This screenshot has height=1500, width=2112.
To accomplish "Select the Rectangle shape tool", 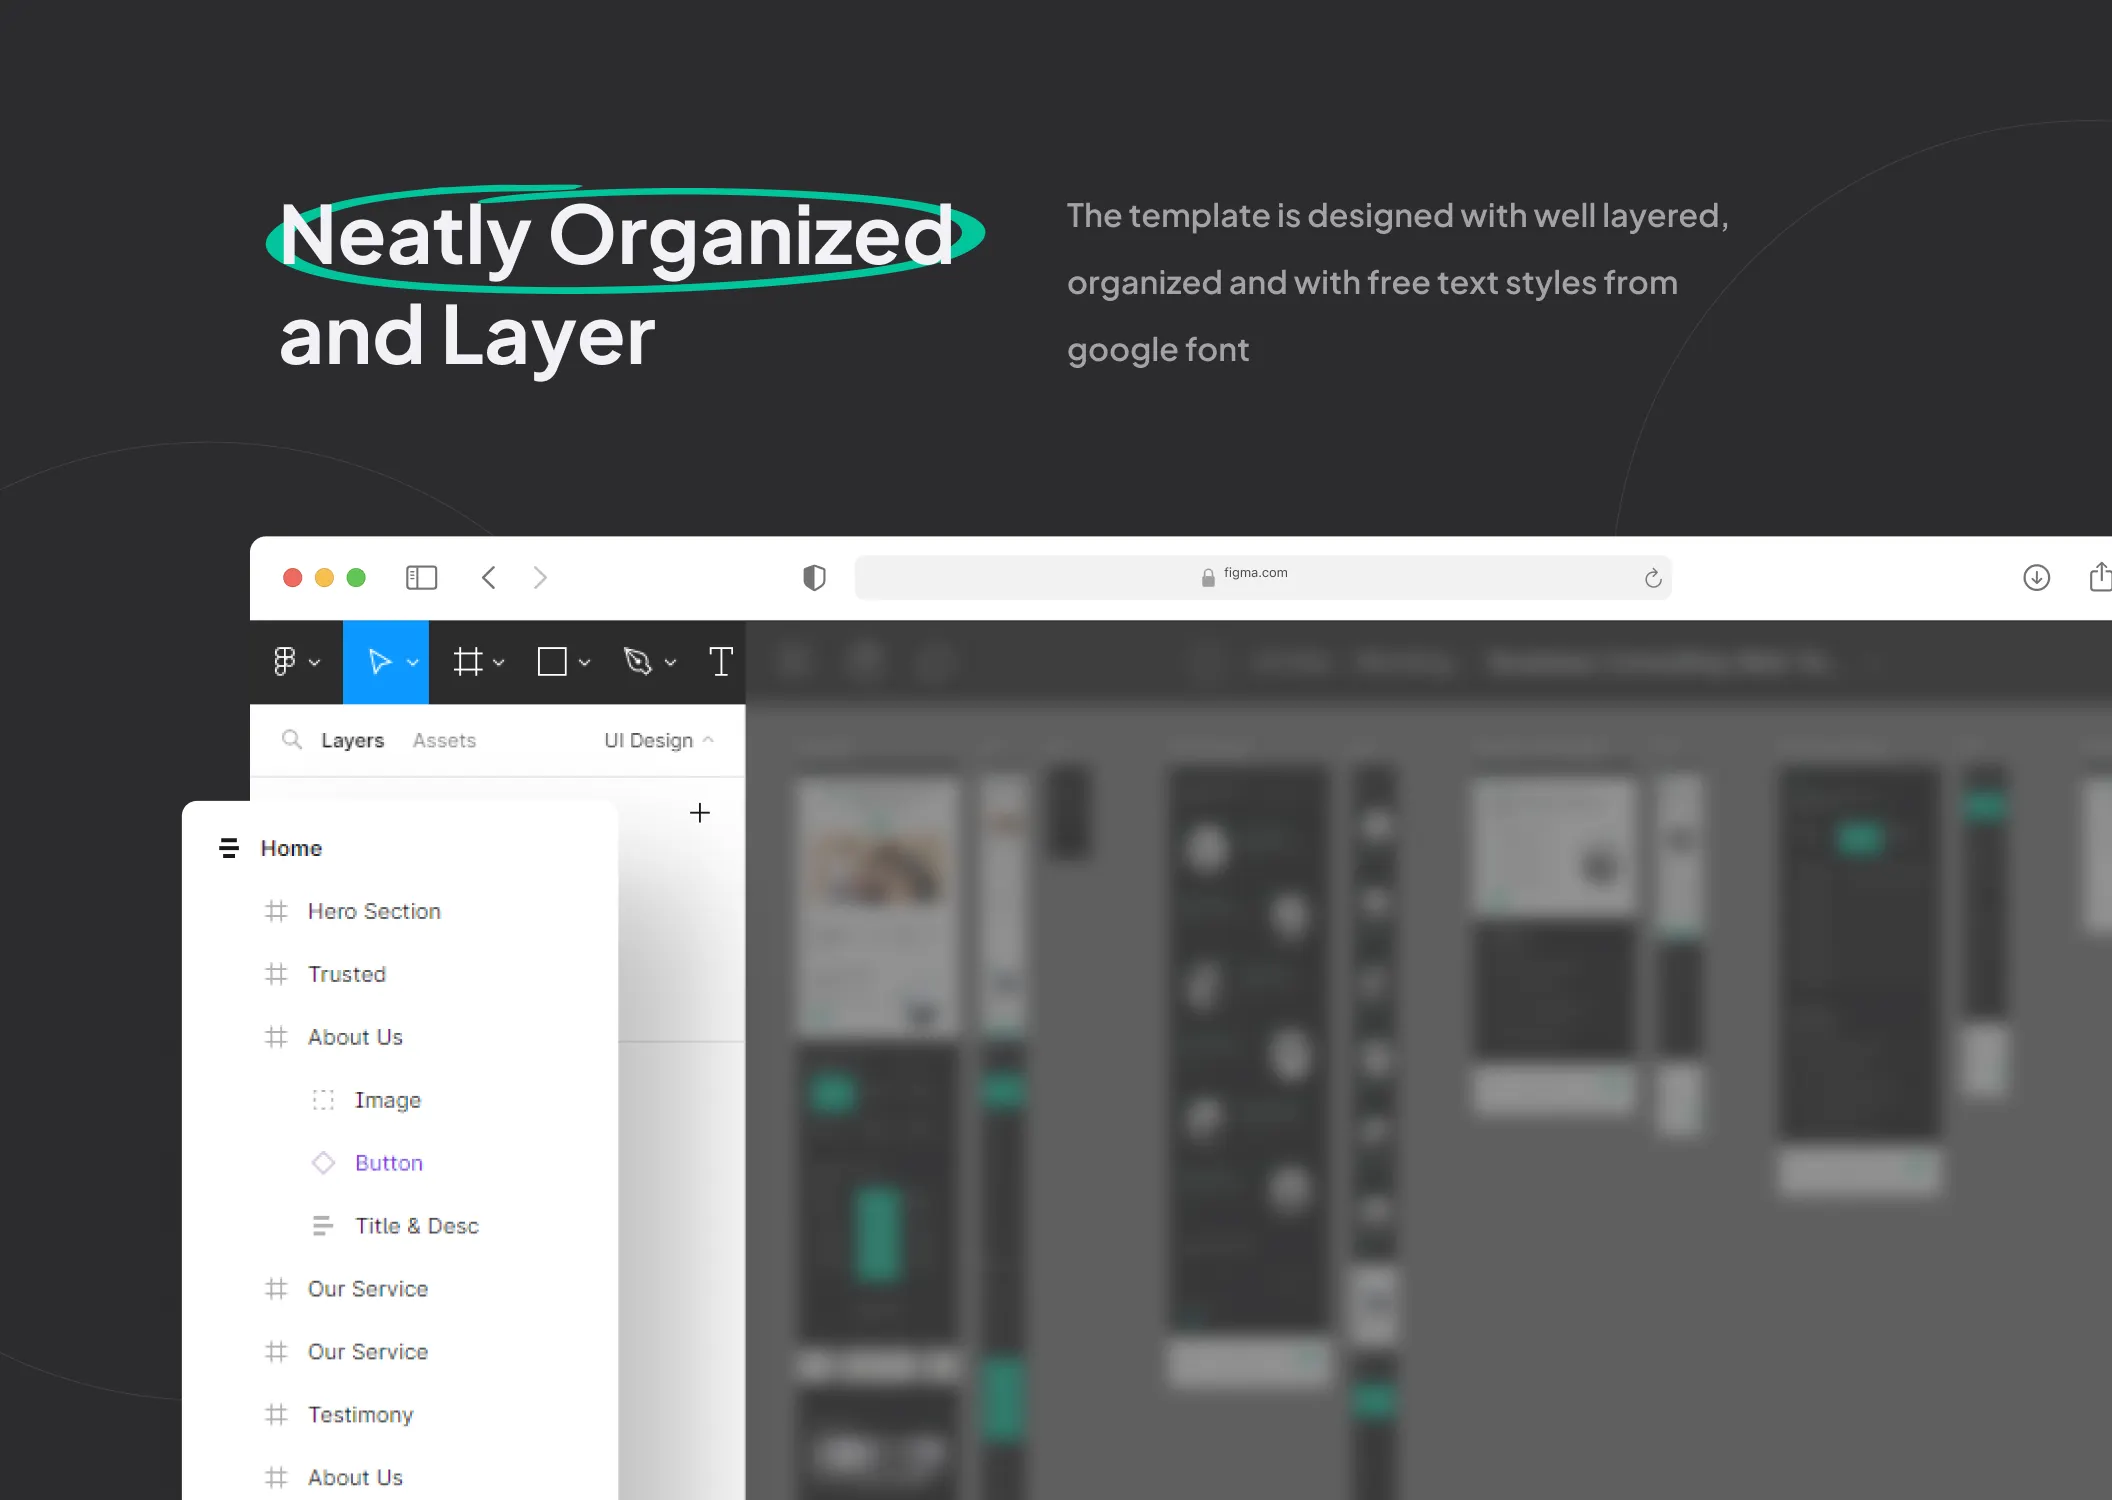I will tap(552, 661).
